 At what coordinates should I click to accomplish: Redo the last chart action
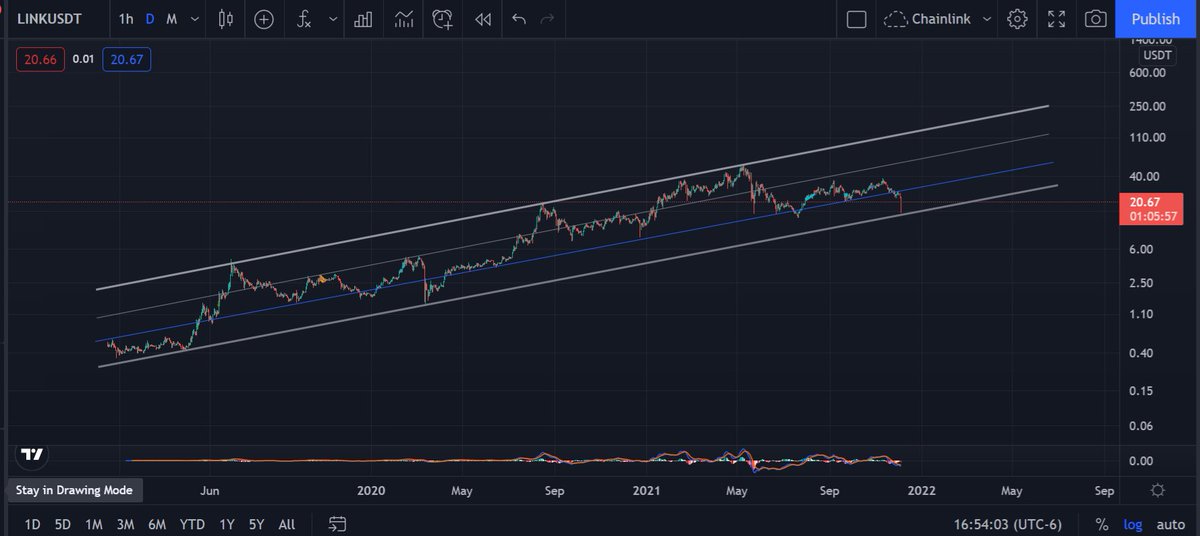[x=547, y=19]
